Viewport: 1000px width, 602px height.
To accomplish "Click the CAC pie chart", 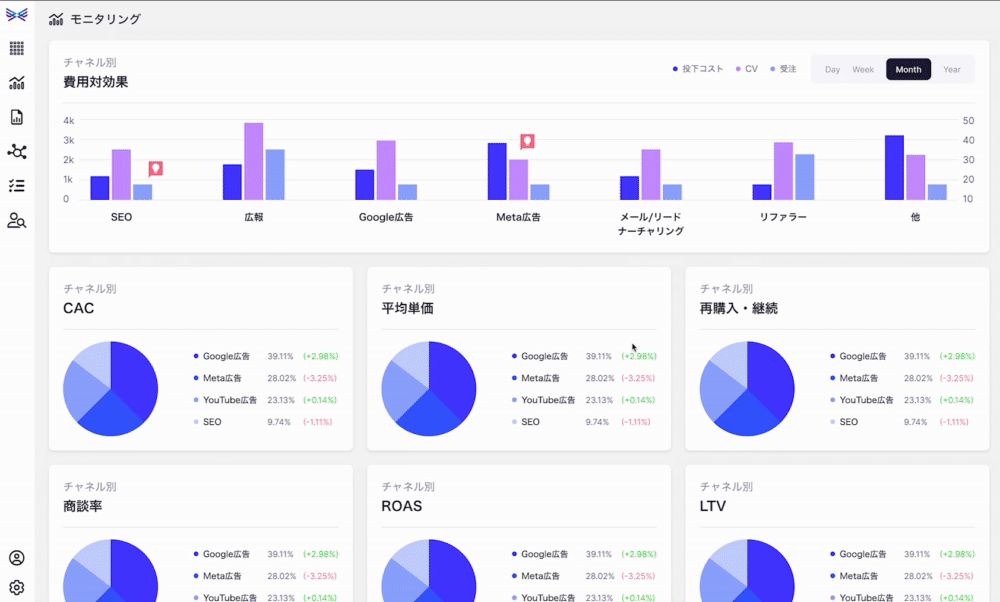I will click(x=110, y=388).
